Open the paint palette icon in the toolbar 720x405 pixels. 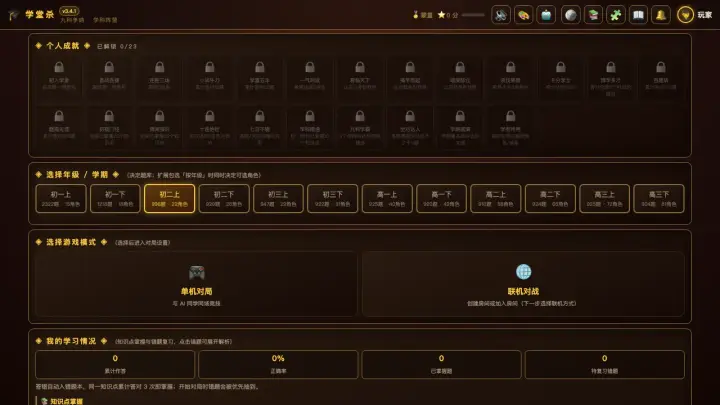[x=523, y=15]
